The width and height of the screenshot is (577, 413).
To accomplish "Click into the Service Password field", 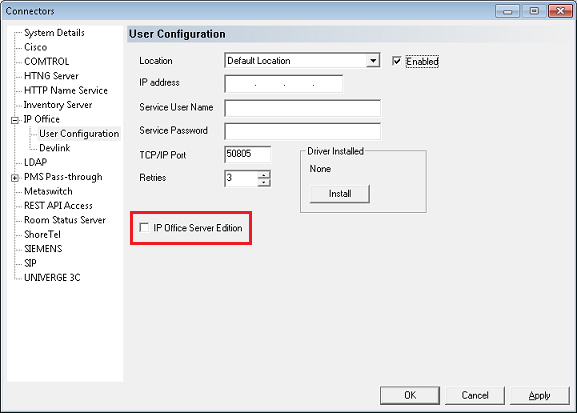I will (302, 131).
